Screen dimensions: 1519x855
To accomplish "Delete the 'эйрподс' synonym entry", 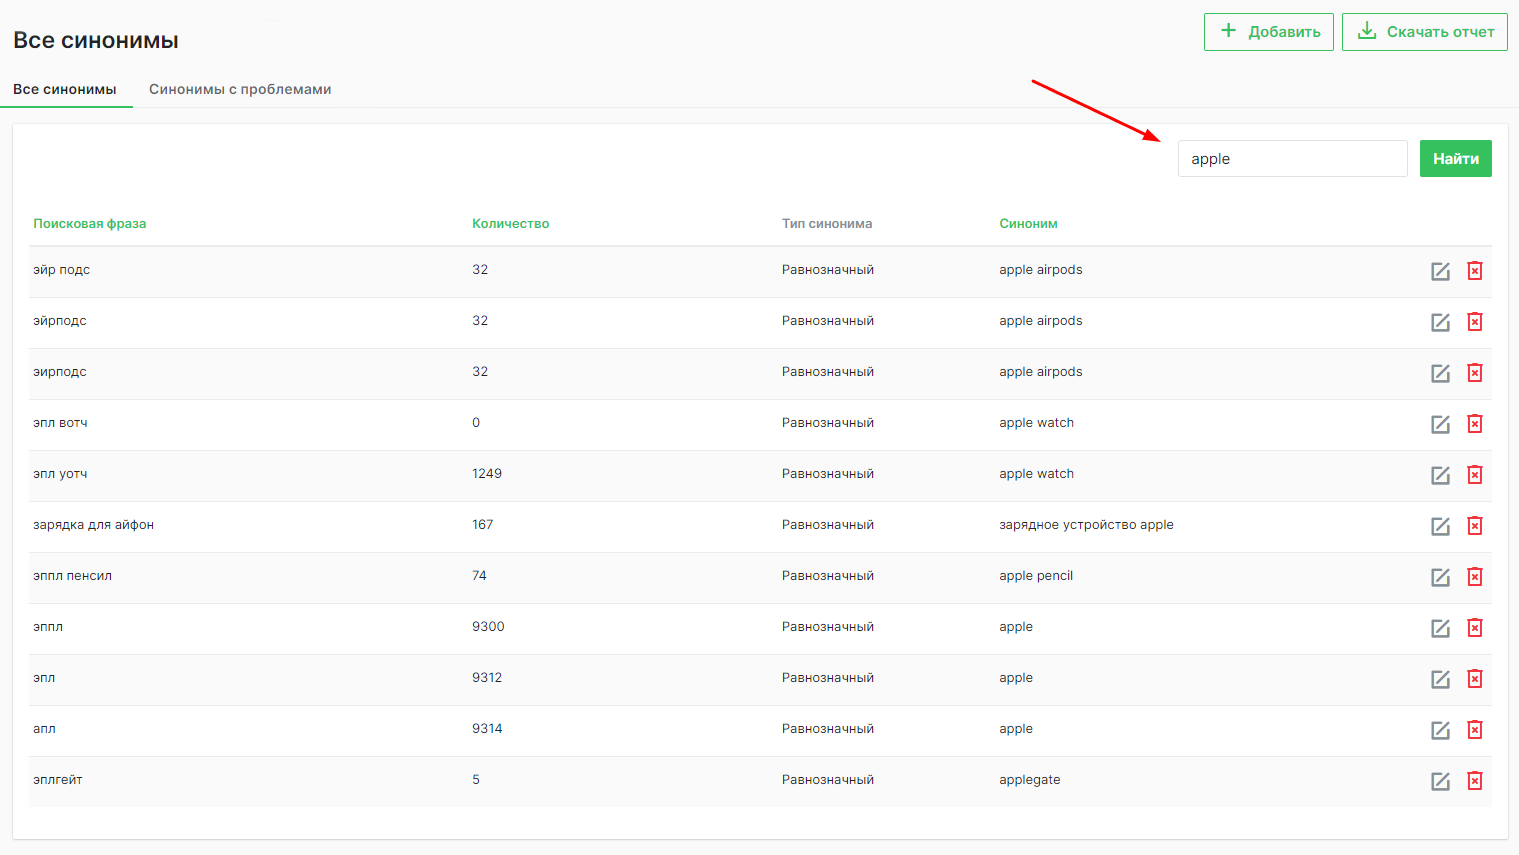I will tap(1474, 322).
